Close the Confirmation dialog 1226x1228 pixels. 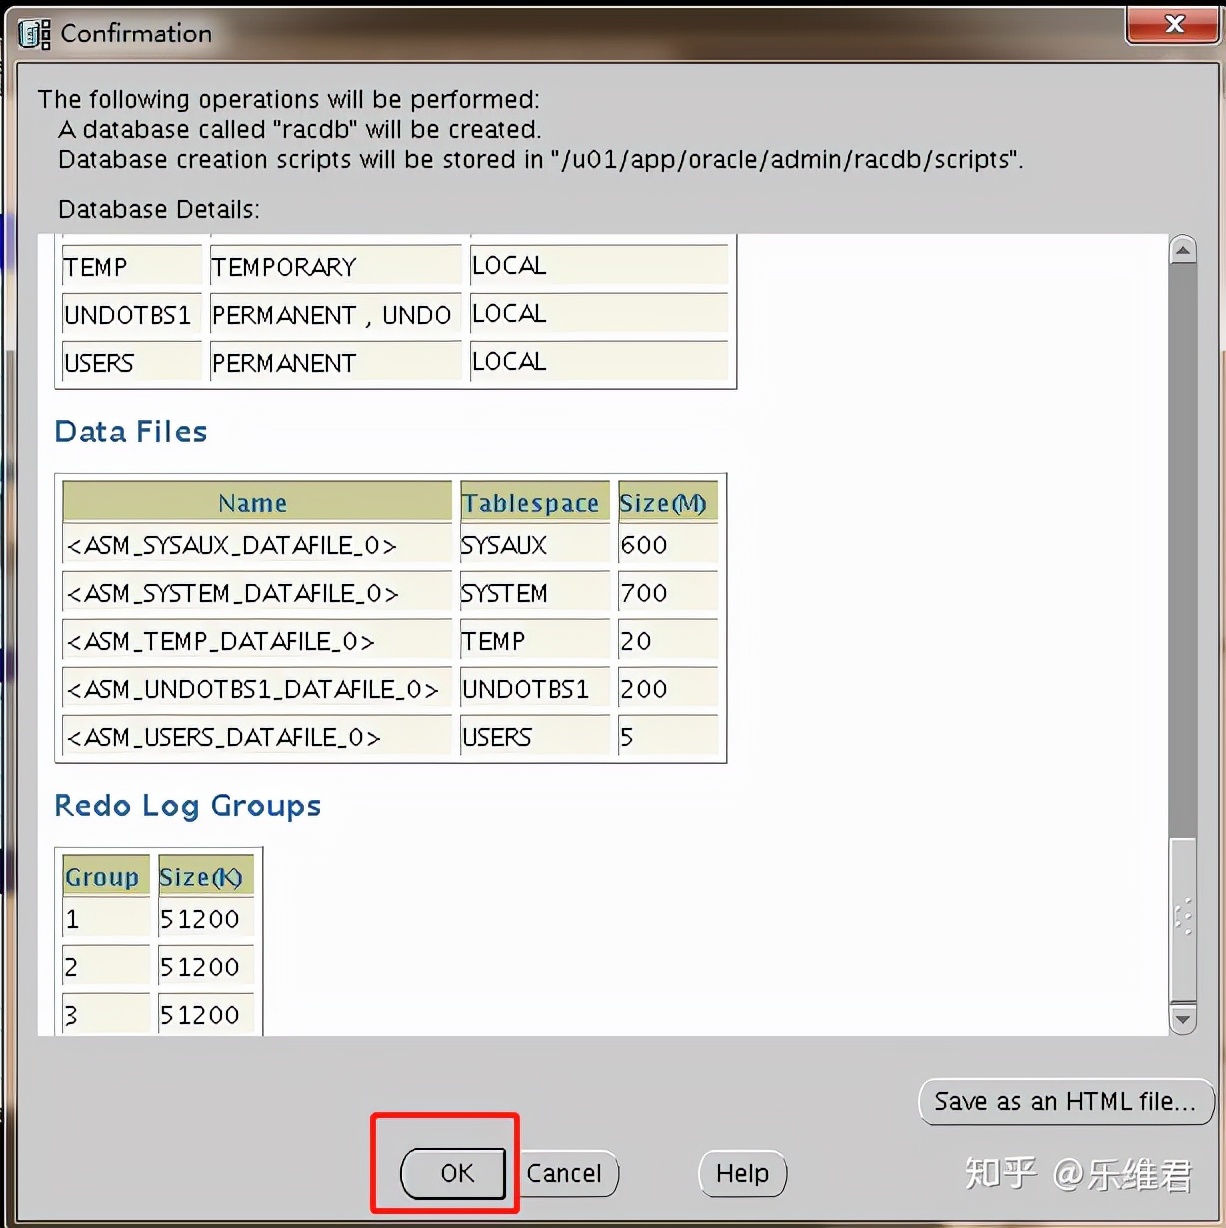coord(1174,23)
